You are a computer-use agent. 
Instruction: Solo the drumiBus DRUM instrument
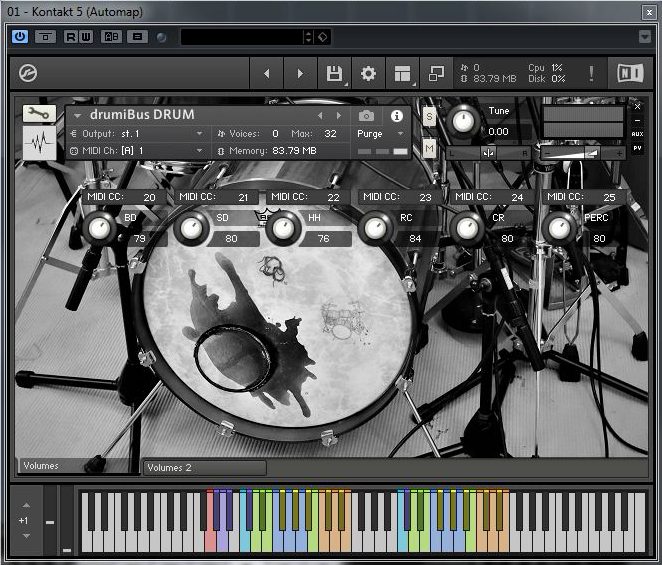[x=429, y=116]
